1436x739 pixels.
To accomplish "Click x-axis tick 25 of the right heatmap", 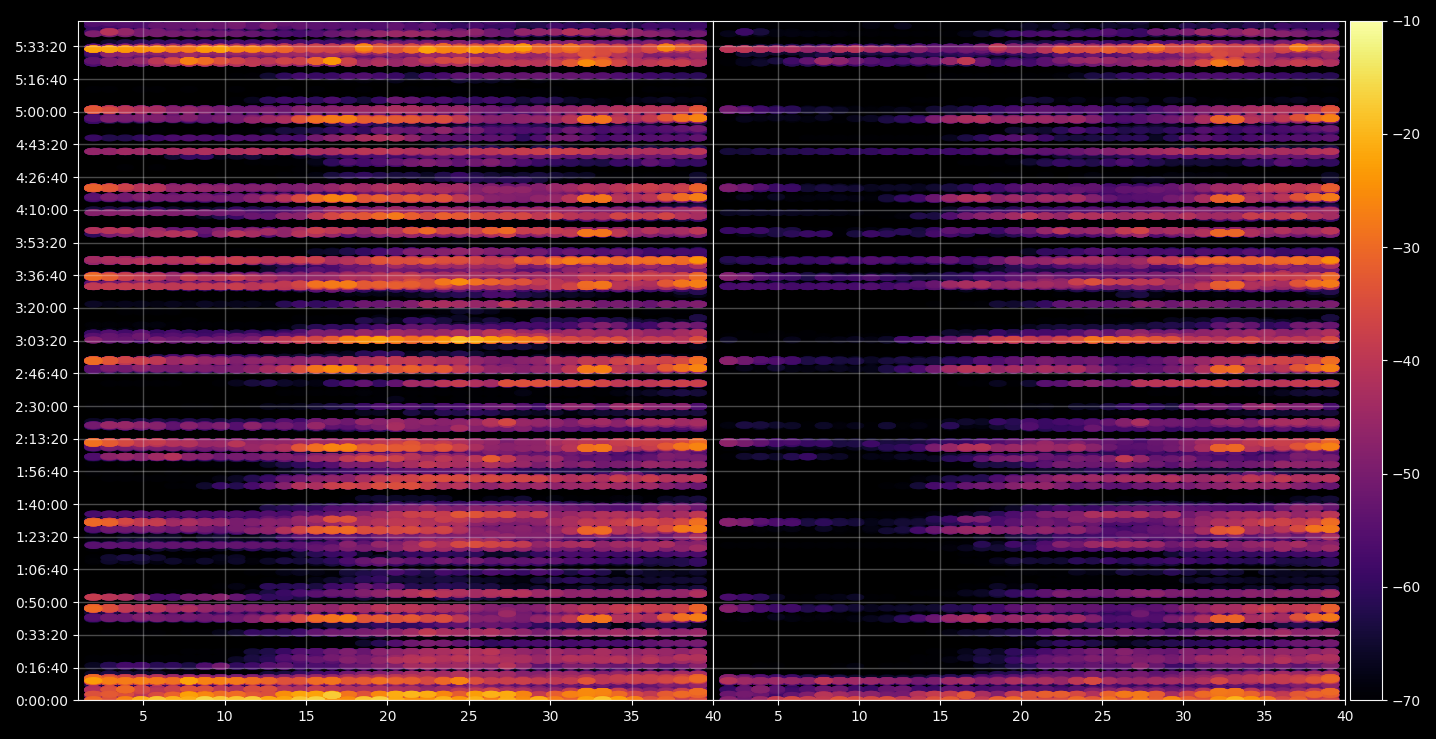I will [x=1102, y=716].
